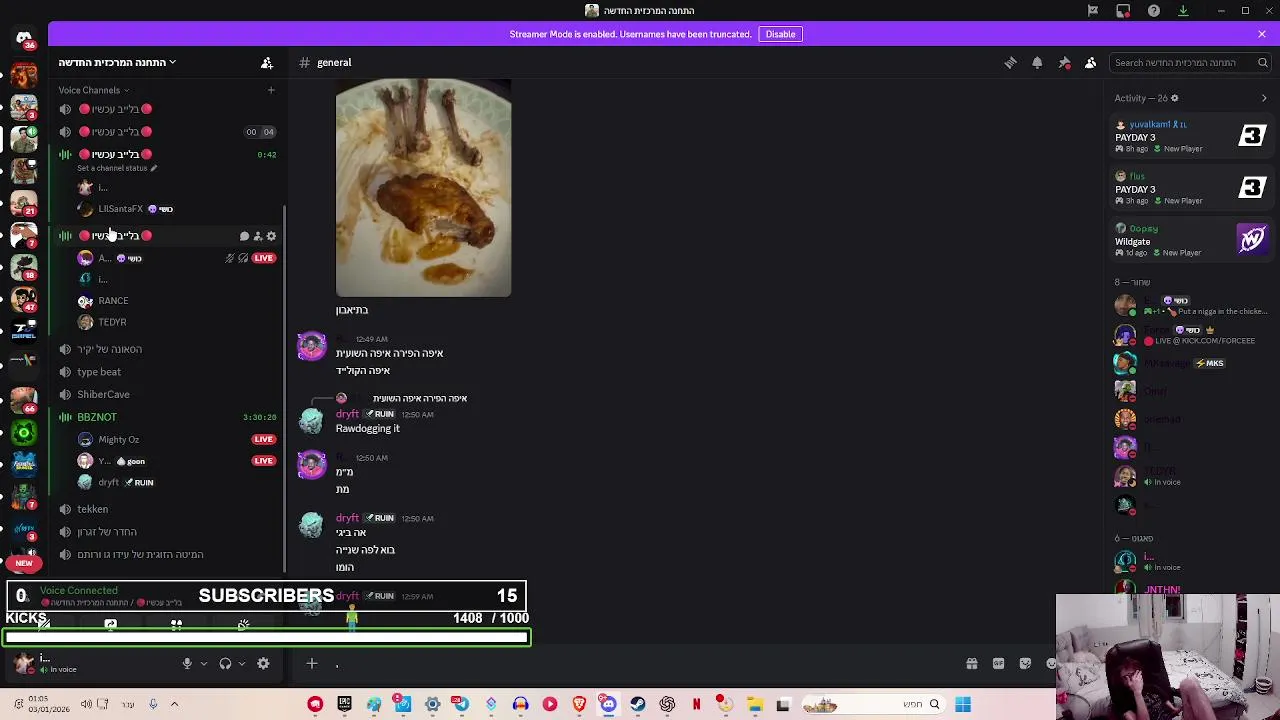Open Wildgate activity card

(x=1191, y=240)
